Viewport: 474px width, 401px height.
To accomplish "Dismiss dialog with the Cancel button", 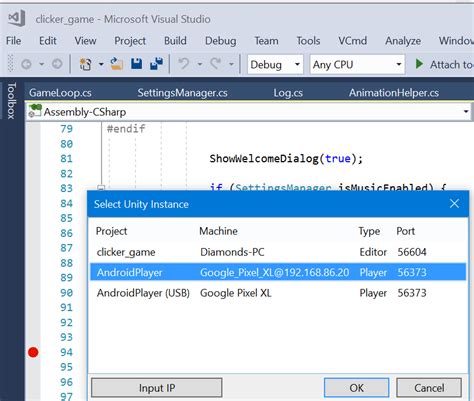I will pyautogui.click(x=429, y=388).
